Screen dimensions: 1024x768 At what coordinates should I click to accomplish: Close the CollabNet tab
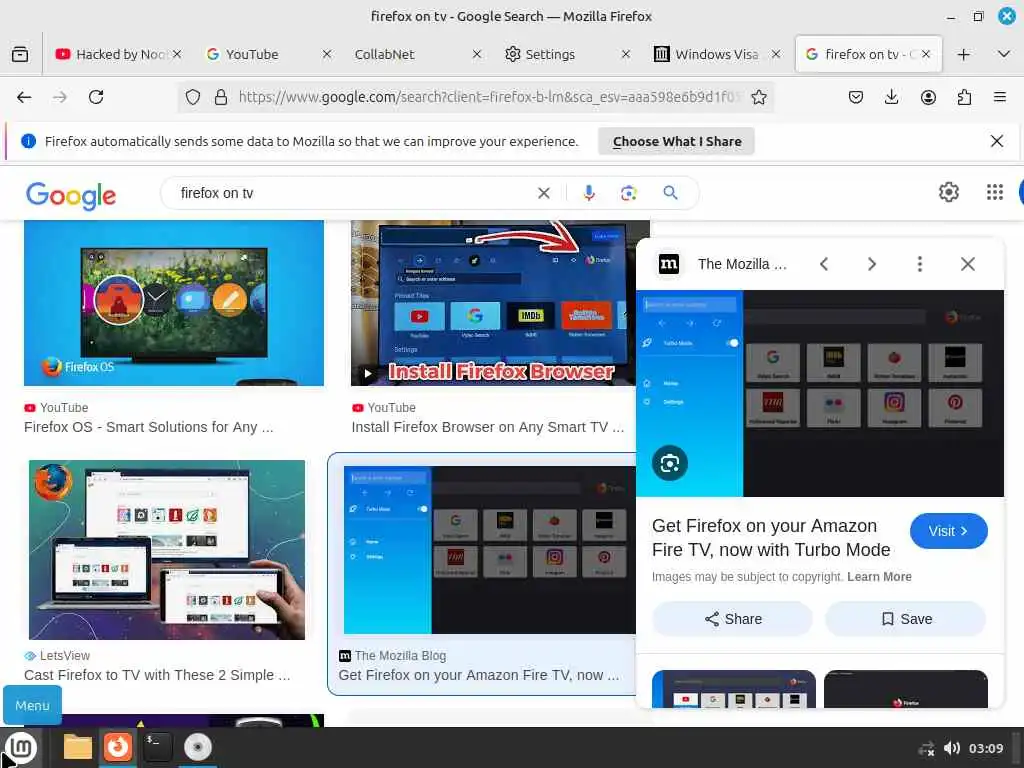477,54
